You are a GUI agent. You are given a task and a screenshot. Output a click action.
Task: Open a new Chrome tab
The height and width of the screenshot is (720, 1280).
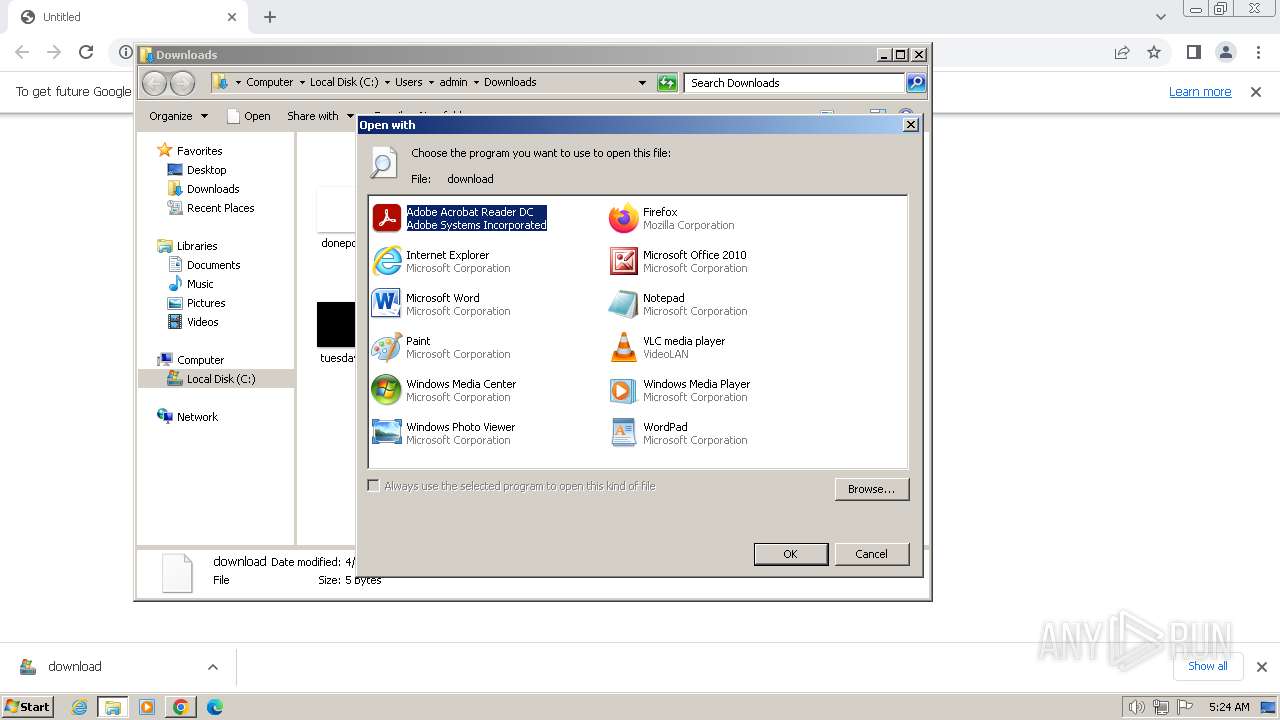(270, 17)
